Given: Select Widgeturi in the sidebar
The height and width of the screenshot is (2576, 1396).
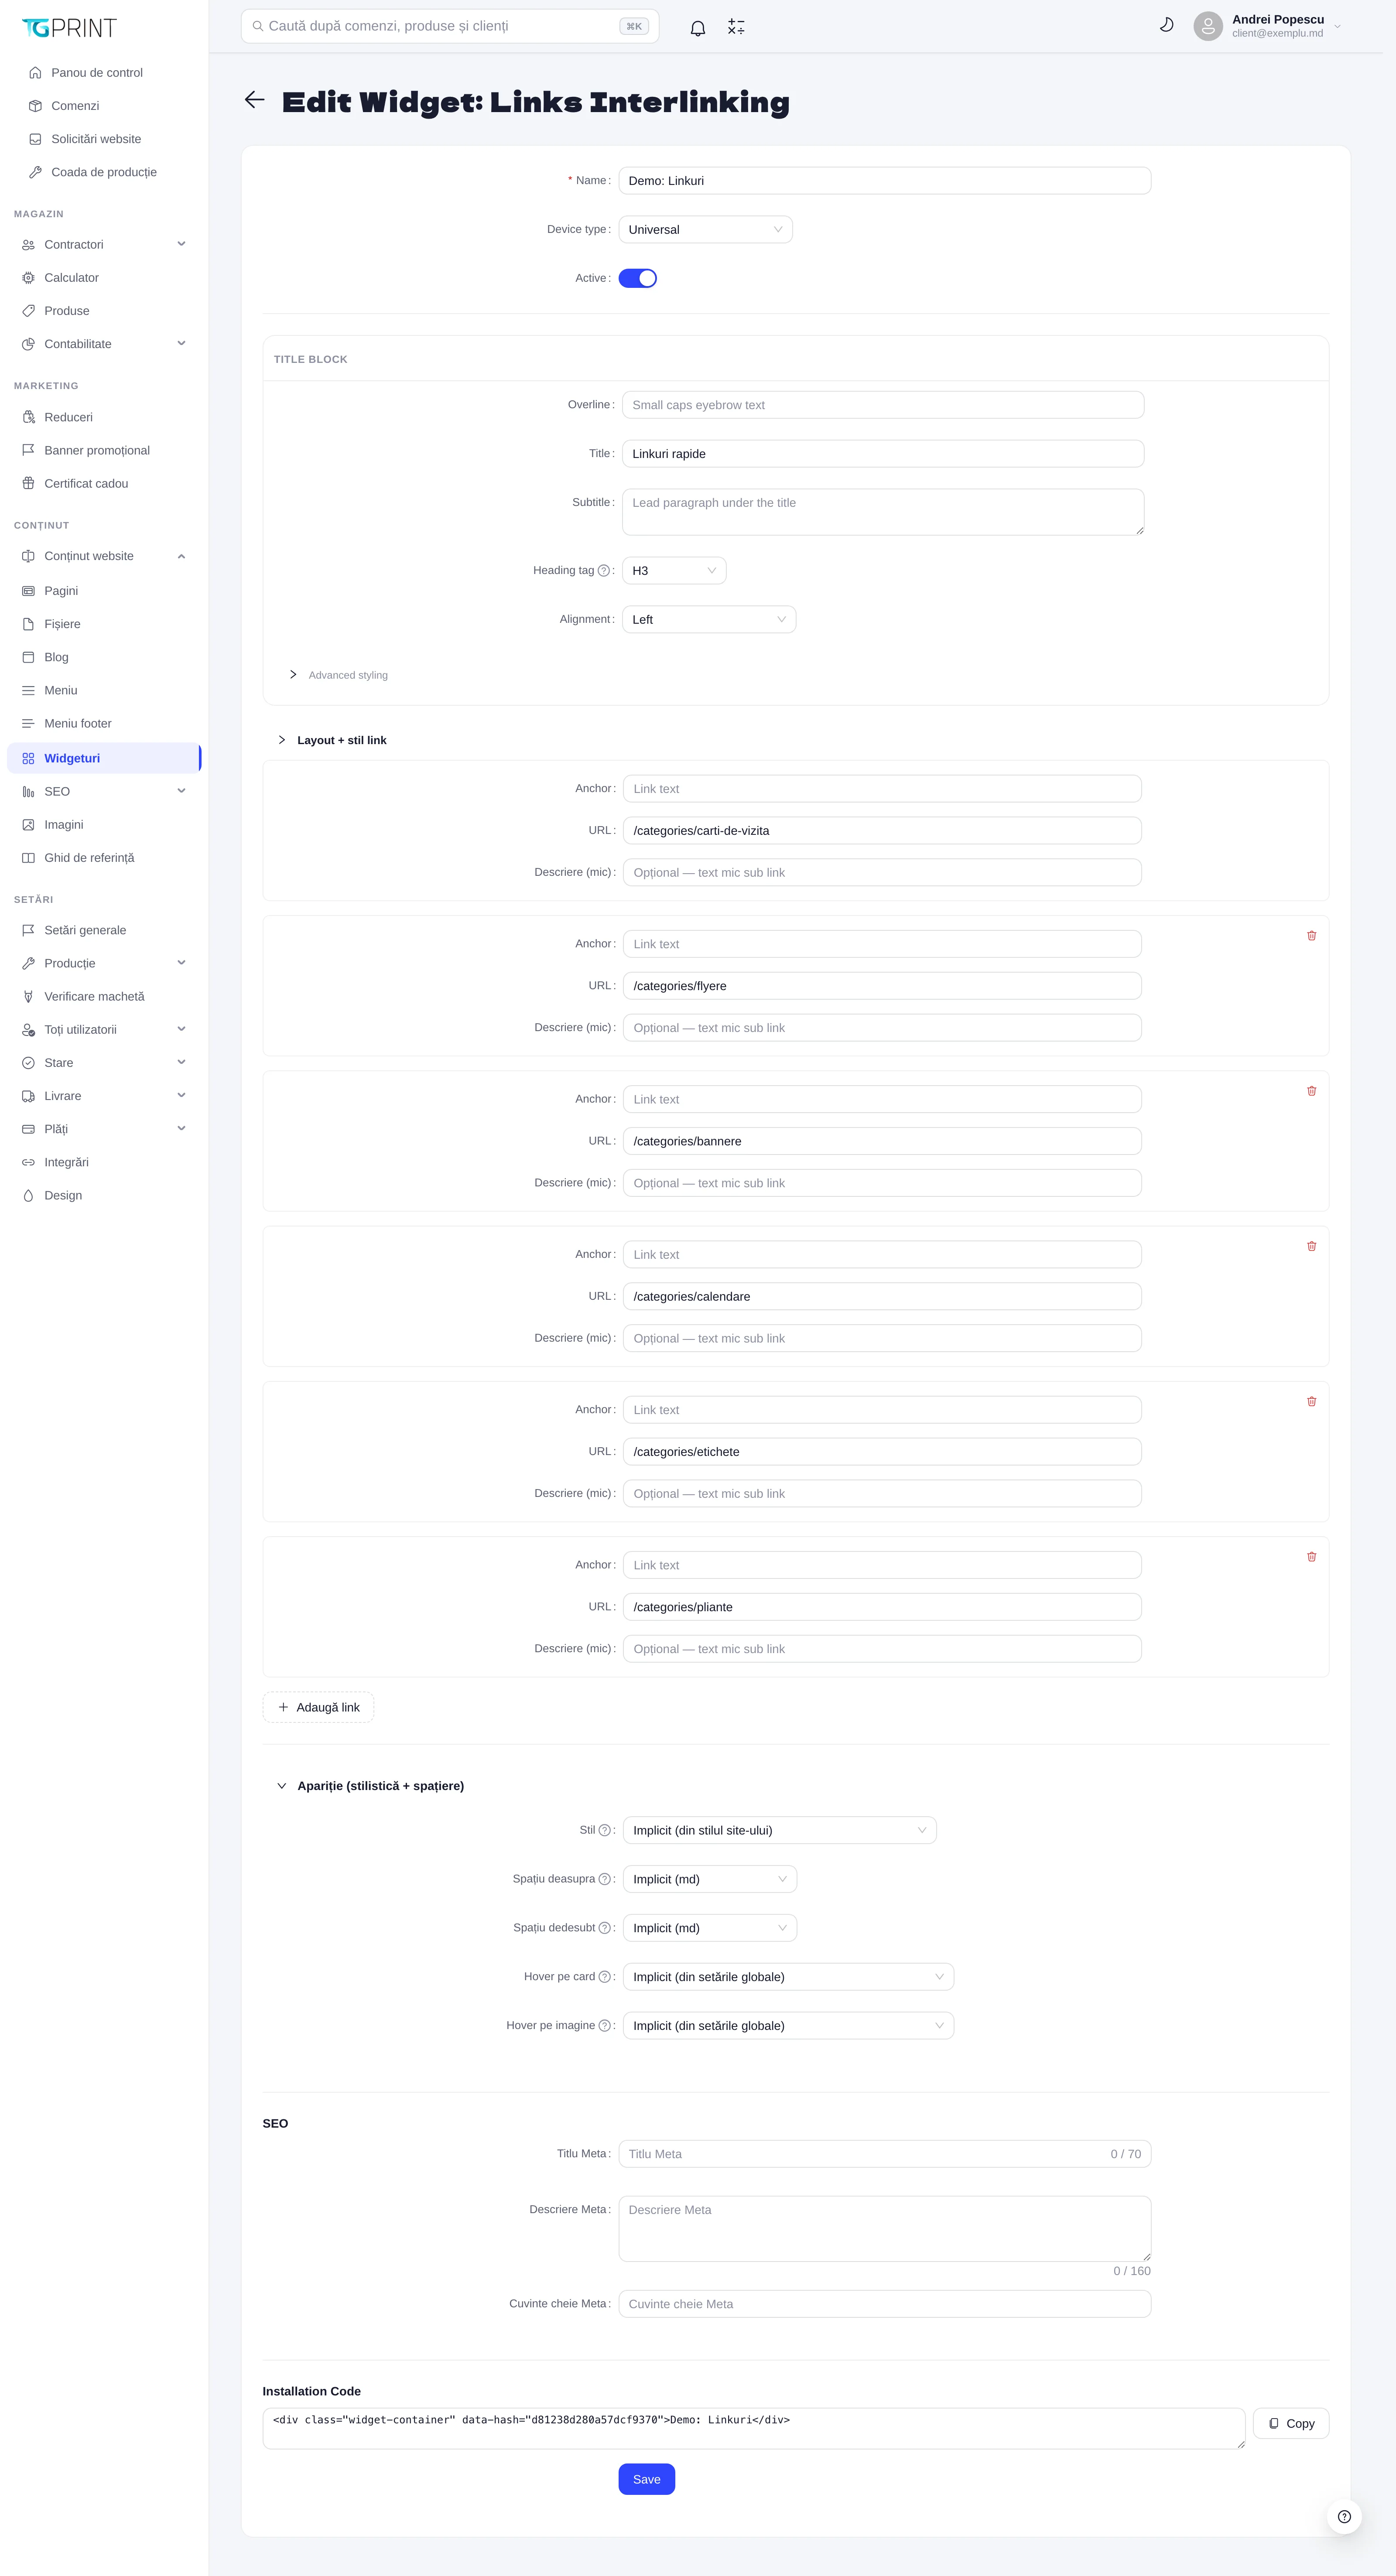Looking at the screenshot, I should [104, 758].
